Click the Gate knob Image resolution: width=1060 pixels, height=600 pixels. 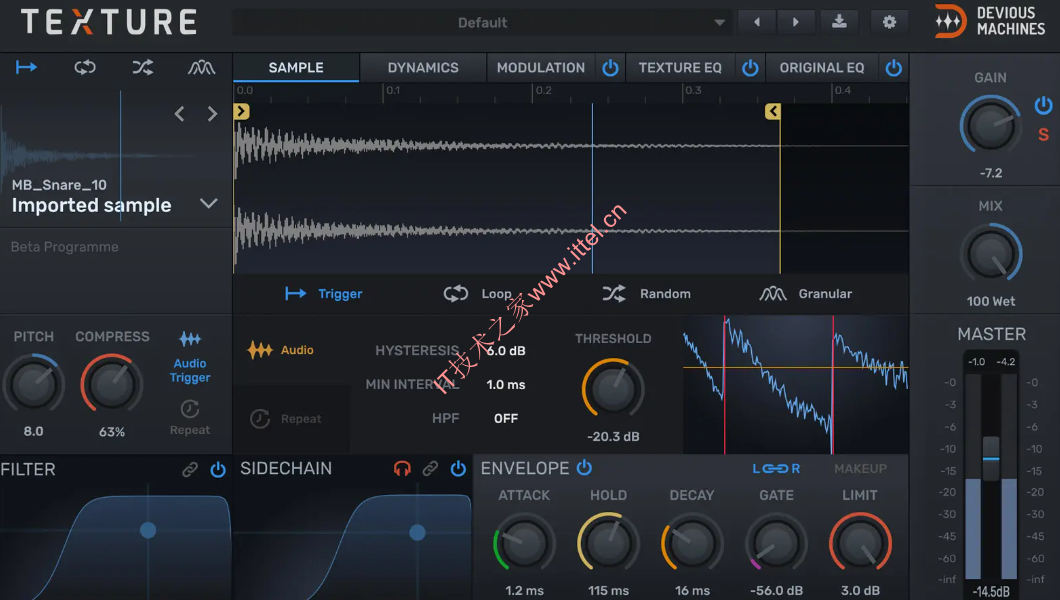[776, 543]
